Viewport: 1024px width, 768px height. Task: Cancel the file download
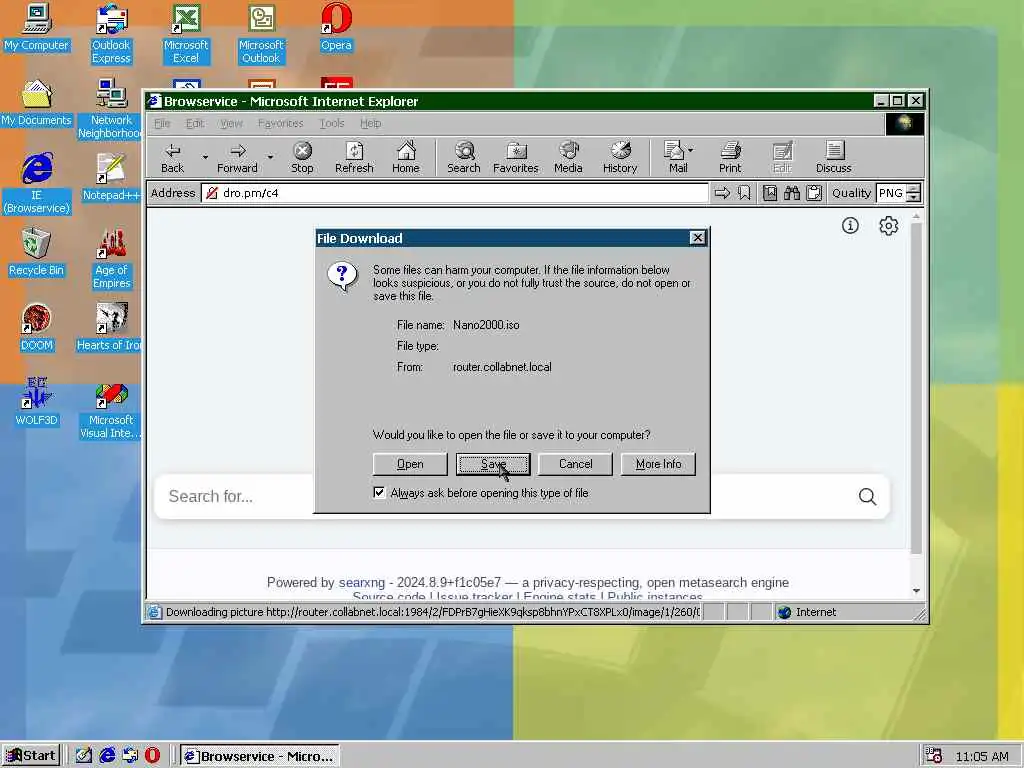pyautogui.click(x=575, y=464)
